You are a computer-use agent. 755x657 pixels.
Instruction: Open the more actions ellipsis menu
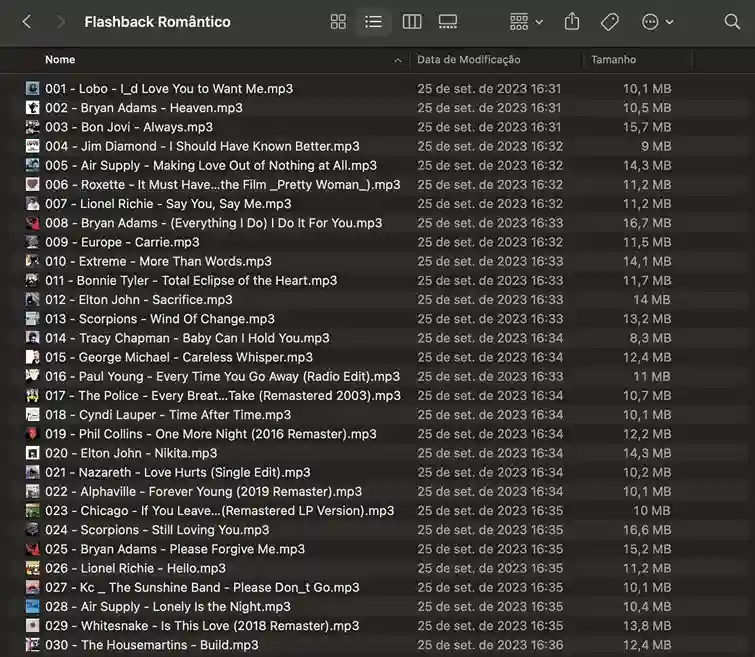pyautogui.click(x=657, y=22)
